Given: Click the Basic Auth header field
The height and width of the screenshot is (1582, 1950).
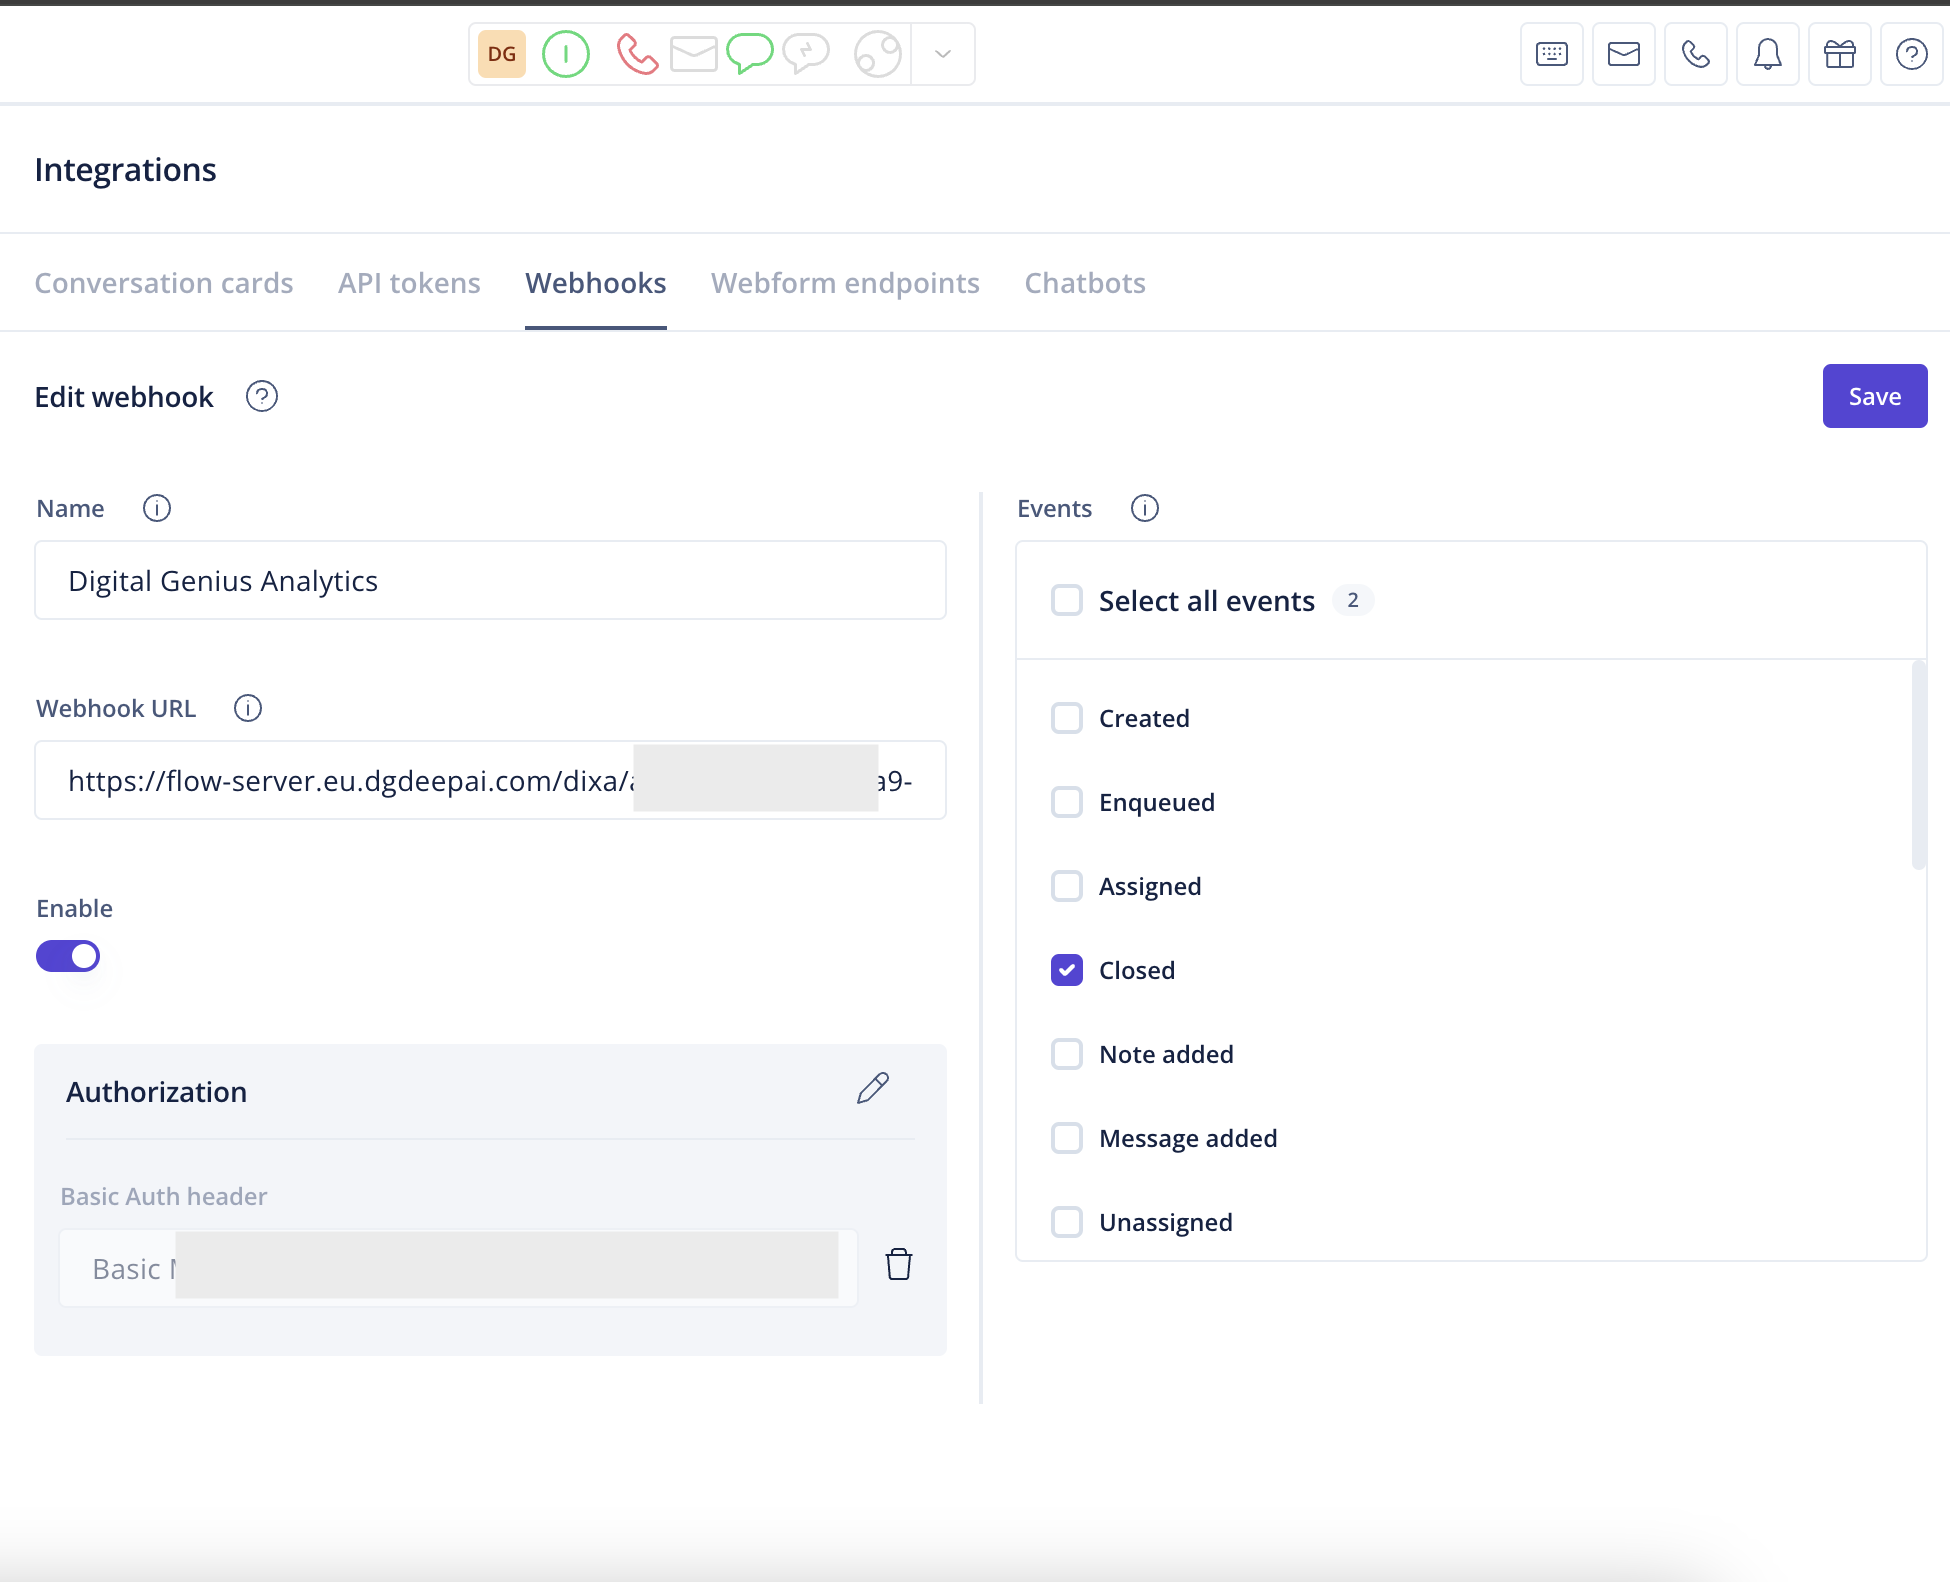Looking at the screenshot, I should (458, 1268).
